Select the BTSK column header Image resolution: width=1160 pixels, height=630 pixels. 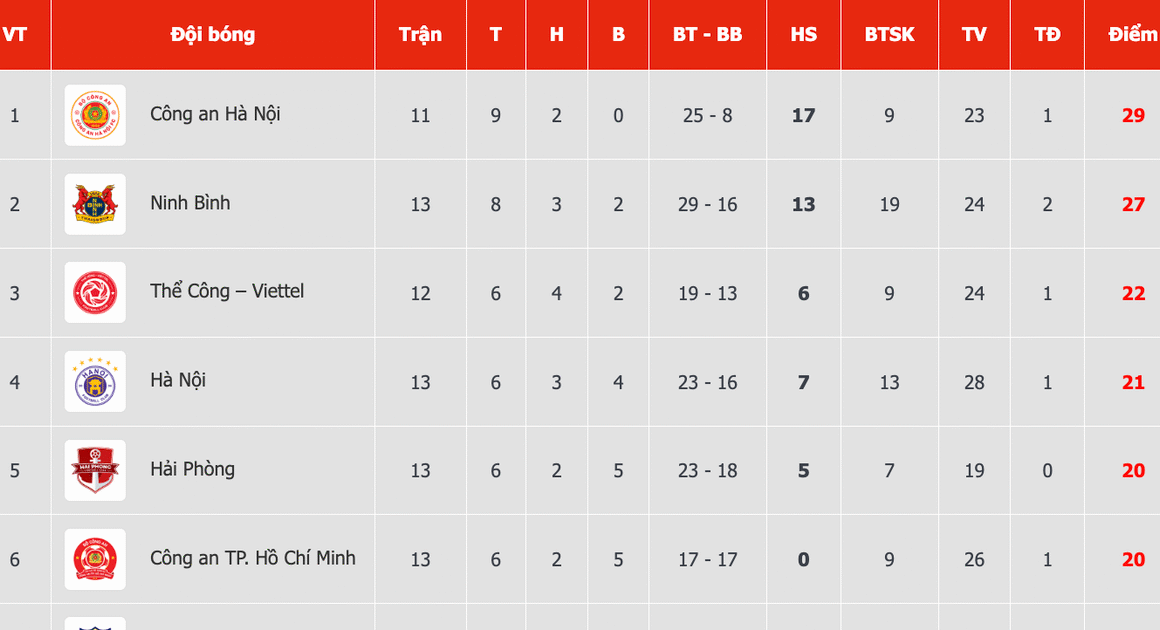pyautogui.click(x=889, y=35)
